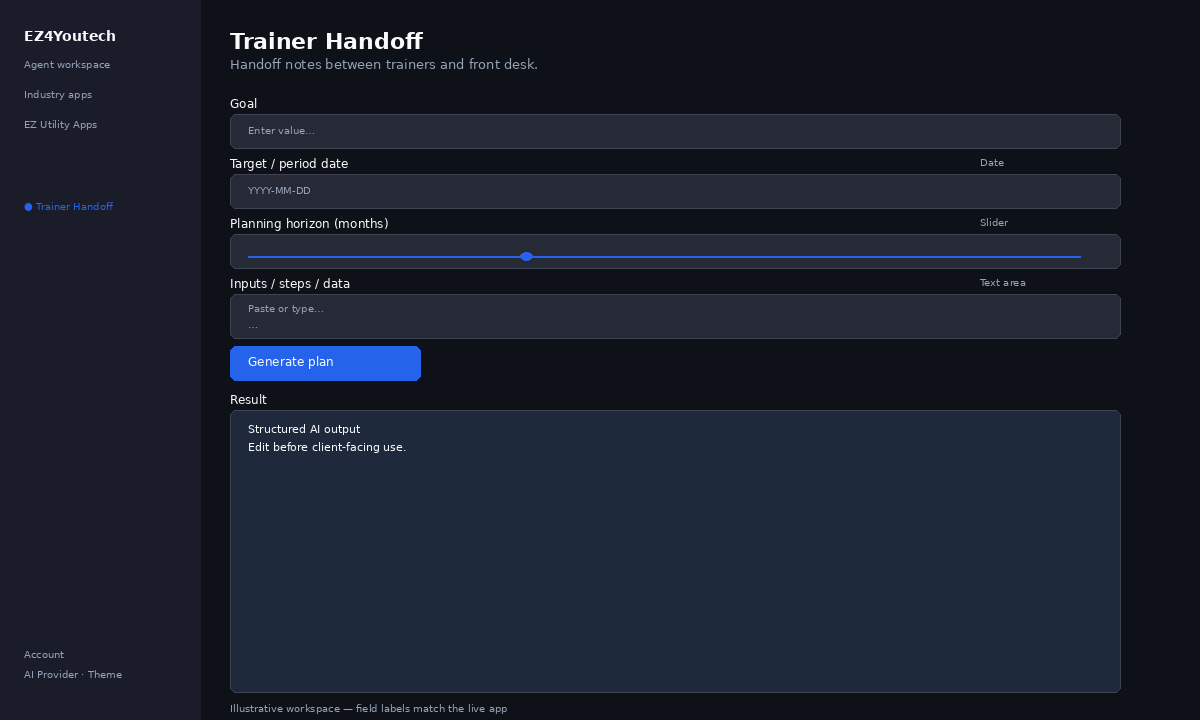The image size is (1200, 720).
Task: Click the 'Goal' field label
Action: (243, 104)
